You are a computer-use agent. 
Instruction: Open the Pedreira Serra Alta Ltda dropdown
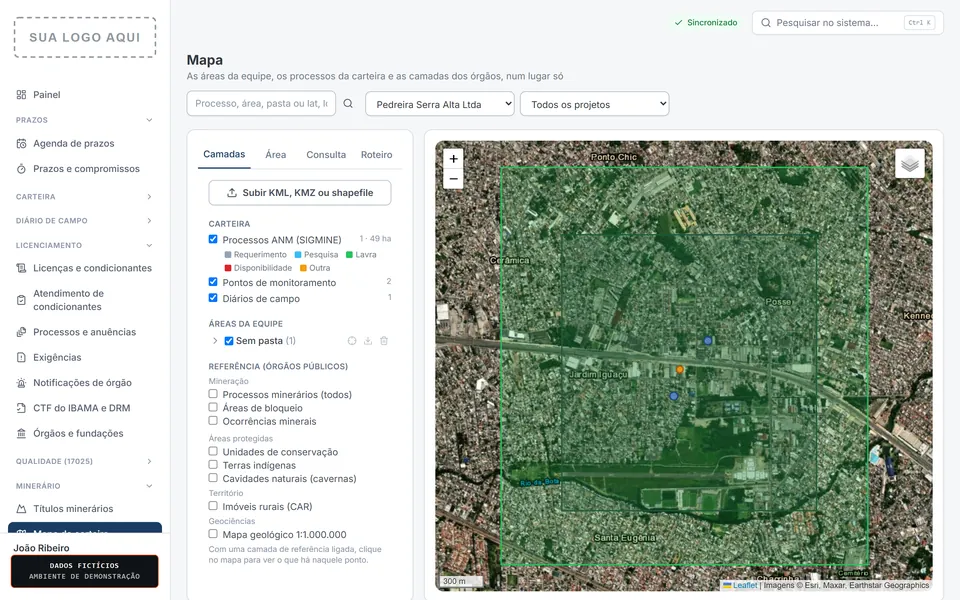coord(440,104)
